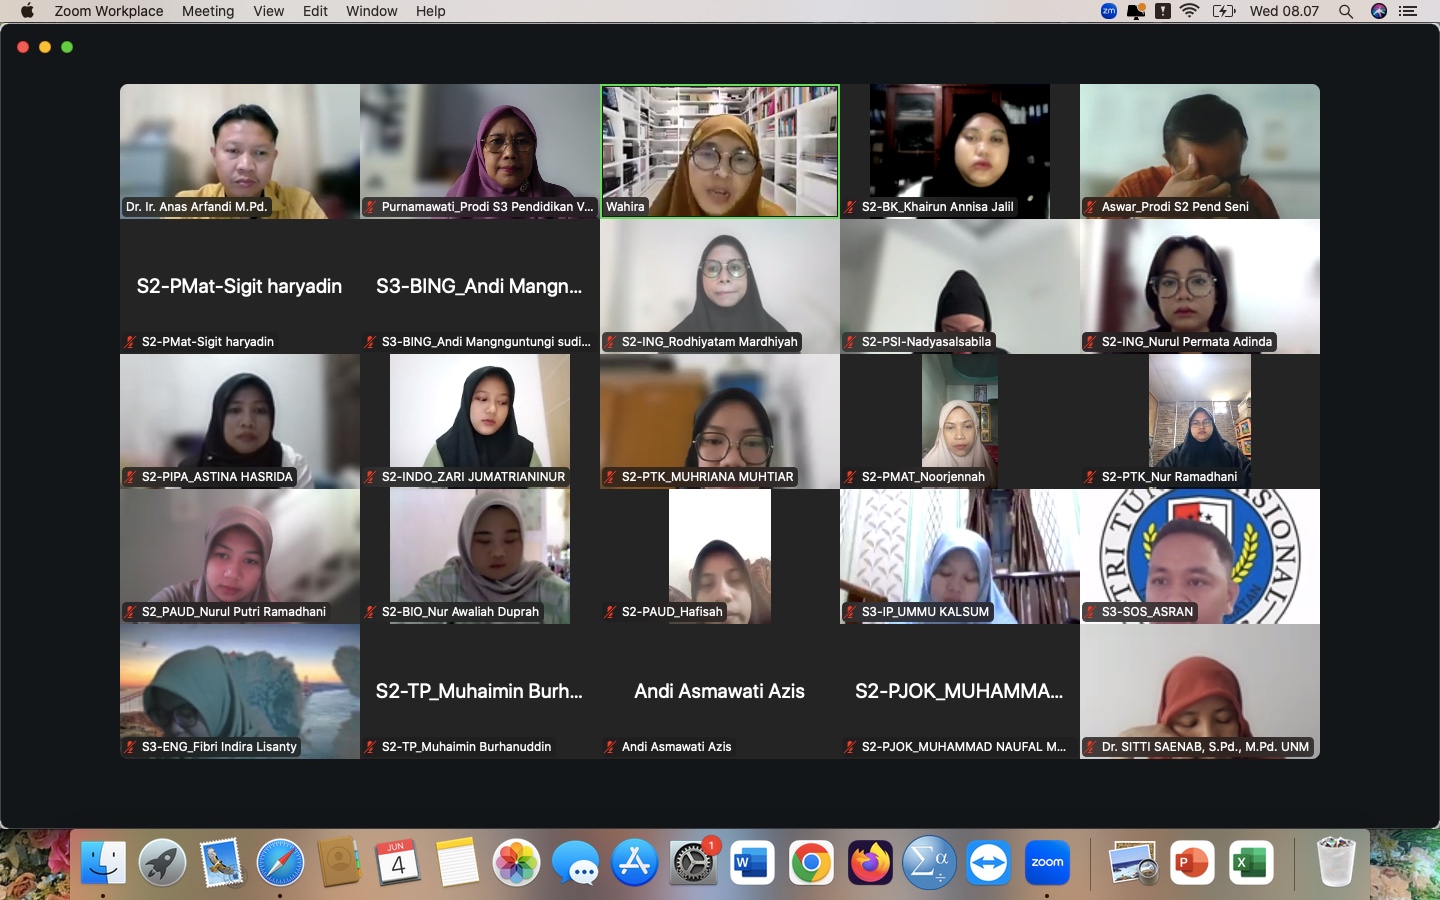
Task: Open the Wi-Fi status menu
Action: pyautogui.click(x=1189, y=11)
